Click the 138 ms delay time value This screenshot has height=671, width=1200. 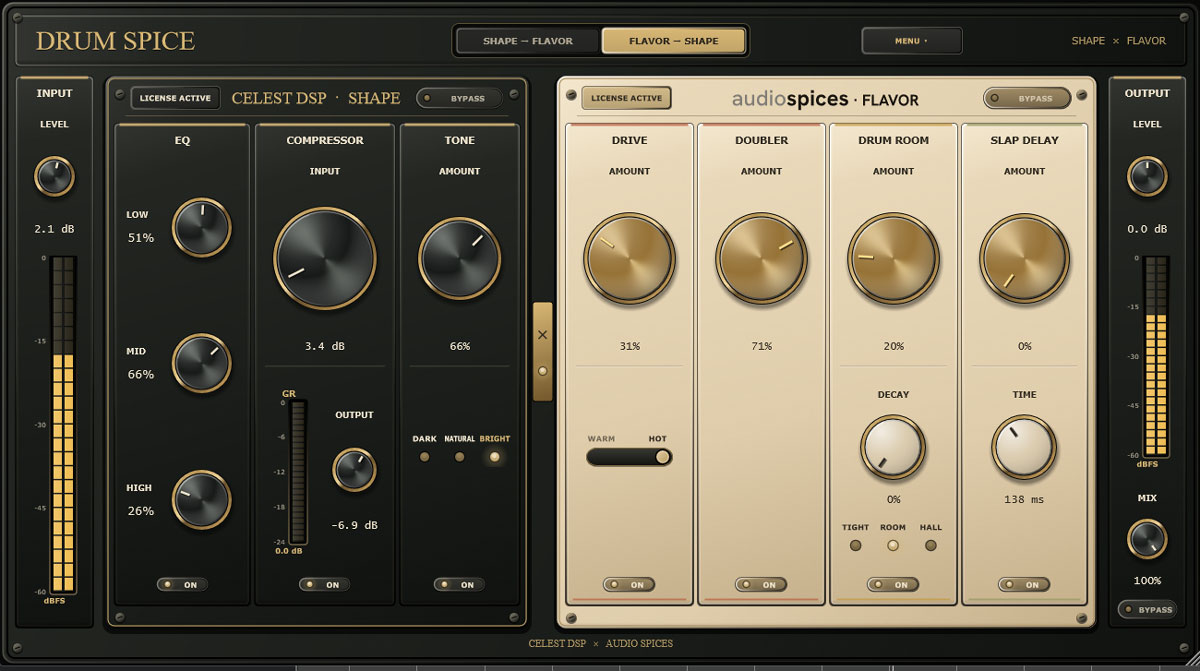pyautogui.click(x=1024, y=498)
